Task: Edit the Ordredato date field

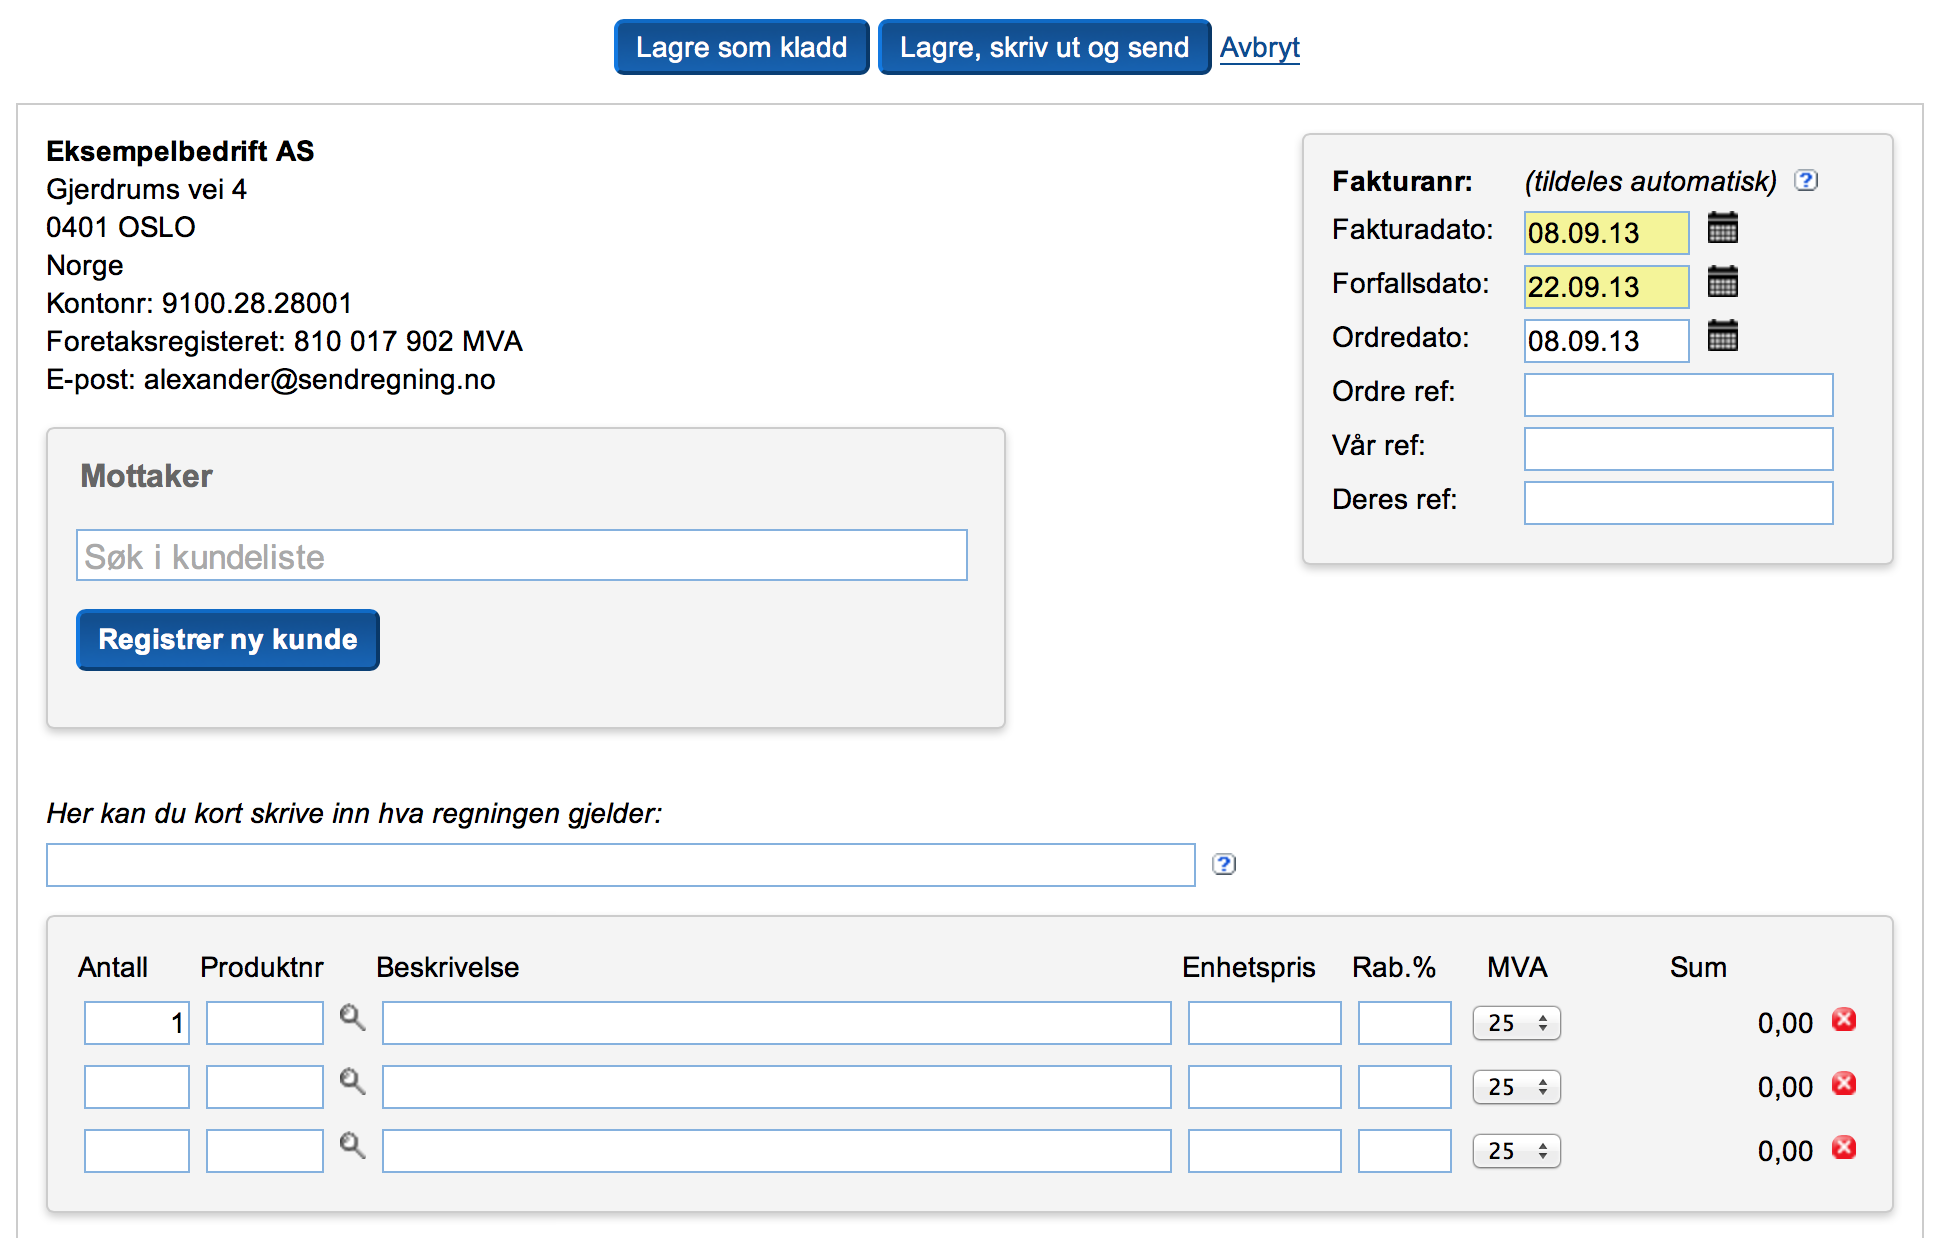Action: point(1606,341)
